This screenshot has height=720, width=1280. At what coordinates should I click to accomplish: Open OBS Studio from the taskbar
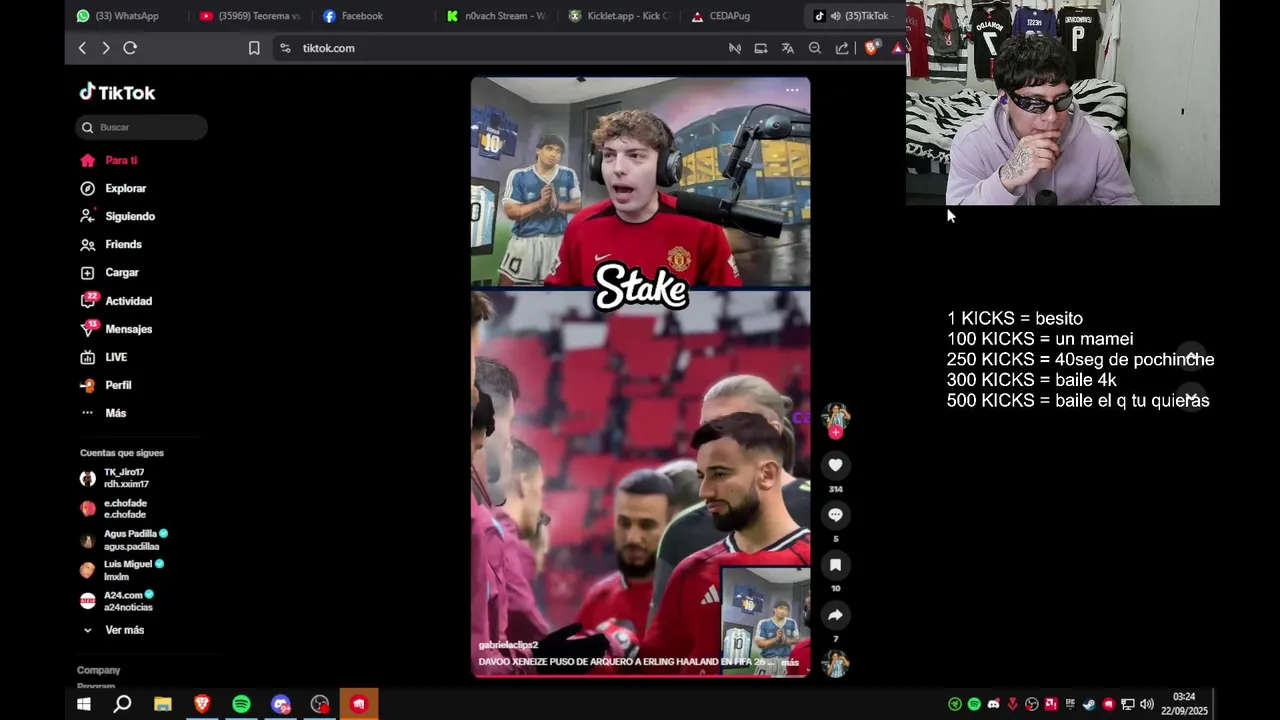[319, 704]
